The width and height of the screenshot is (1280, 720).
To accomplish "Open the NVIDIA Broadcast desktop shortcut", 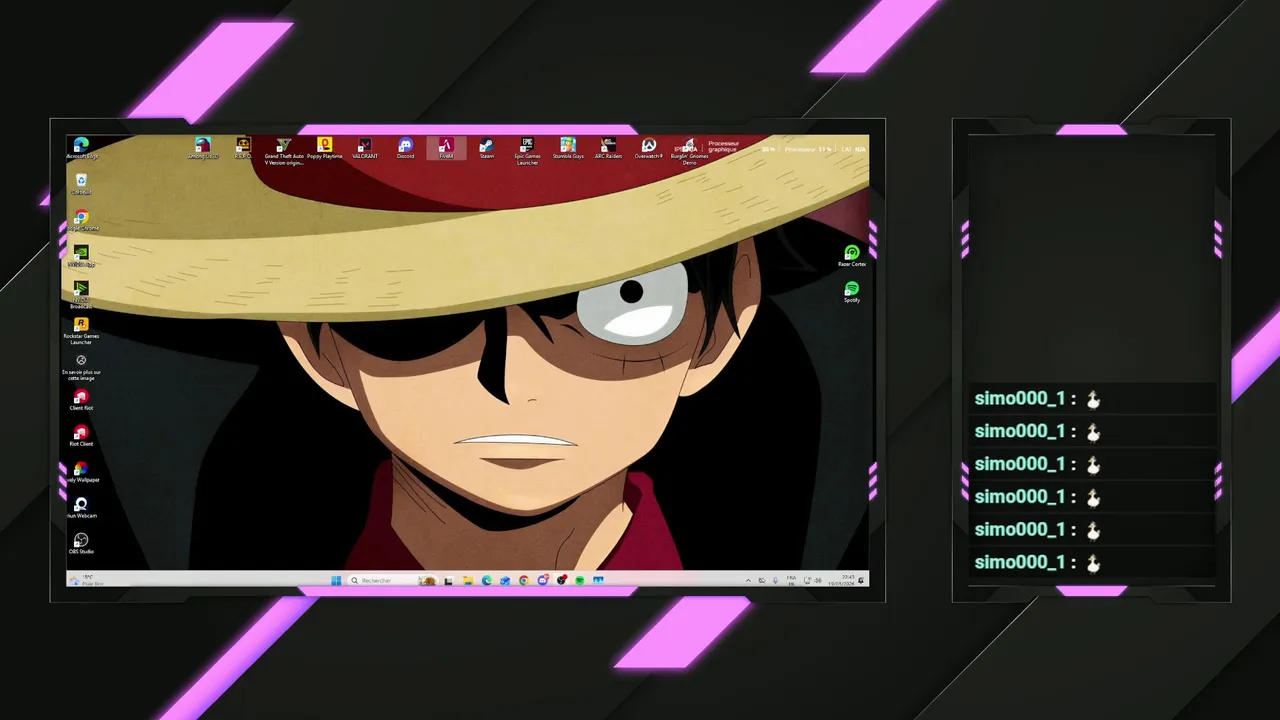I will coord(82,294).
